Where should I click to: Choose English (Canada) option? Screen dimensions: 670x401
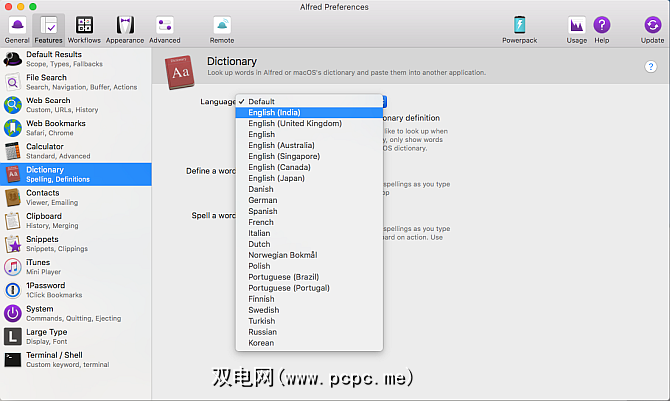tap(309, 167)
